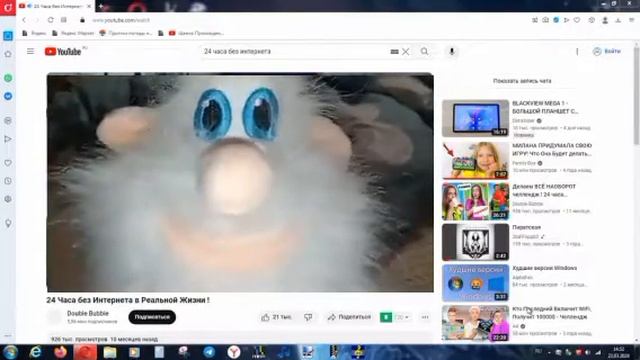
Task: Start voice search with microphone icon
Action: tap(452, 51)
